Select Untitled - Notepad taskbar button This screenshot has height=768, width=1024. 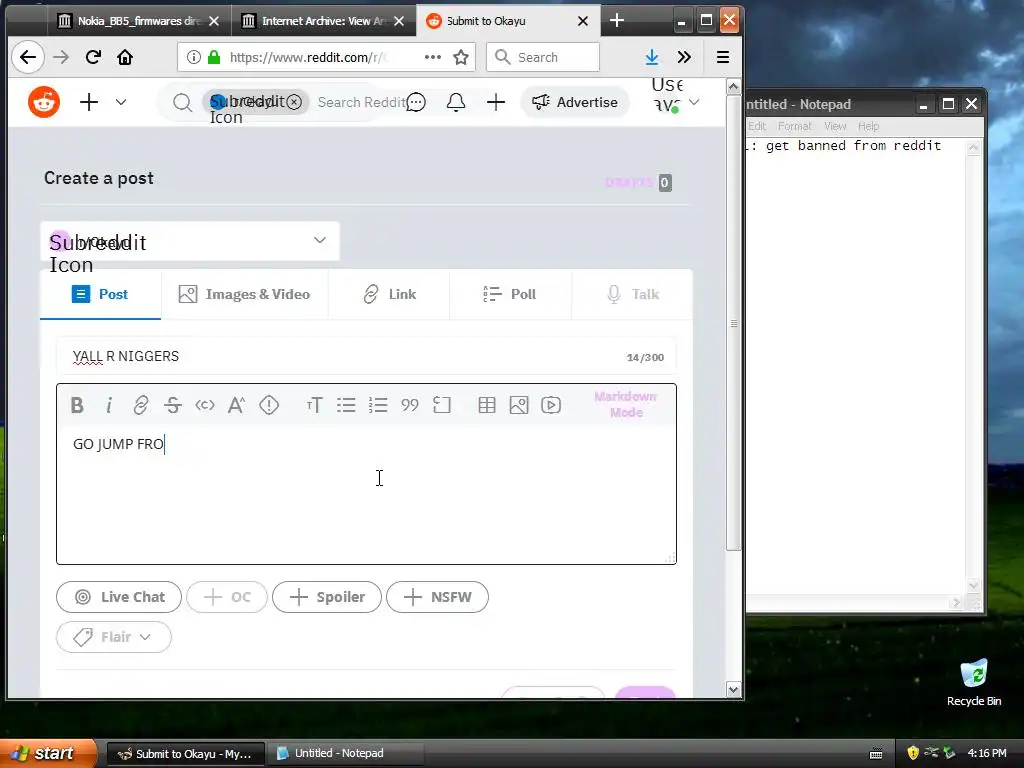tap(346, 753)
